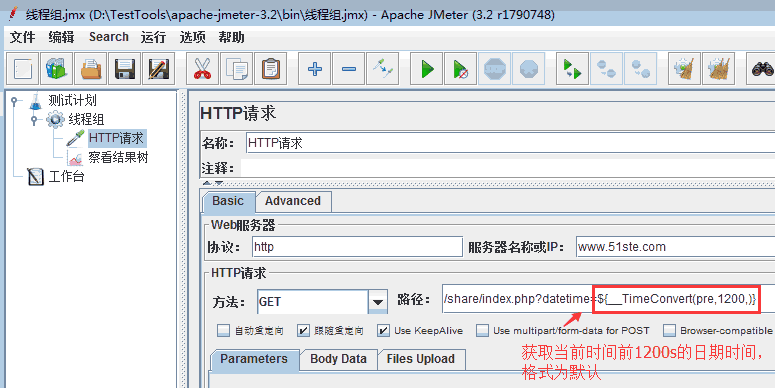775x388 pixels.
Task: Click the 协议 input field
Action: click(x=357, y=247)
